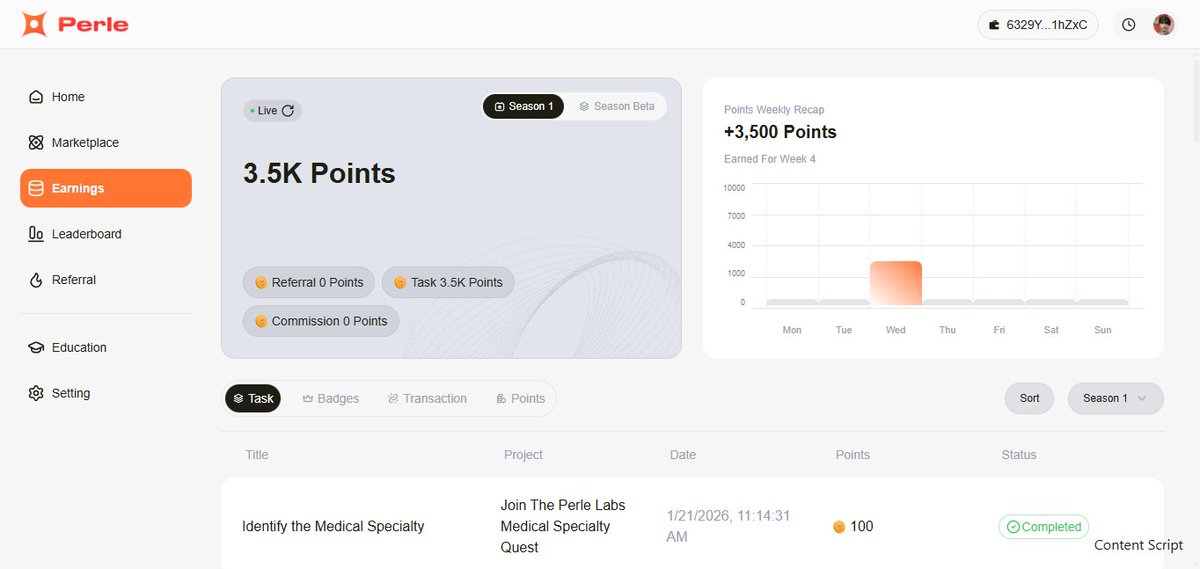Click the Referral flame icon
The height and width of the screenshot is (569, 1200).
click(36, 280)
